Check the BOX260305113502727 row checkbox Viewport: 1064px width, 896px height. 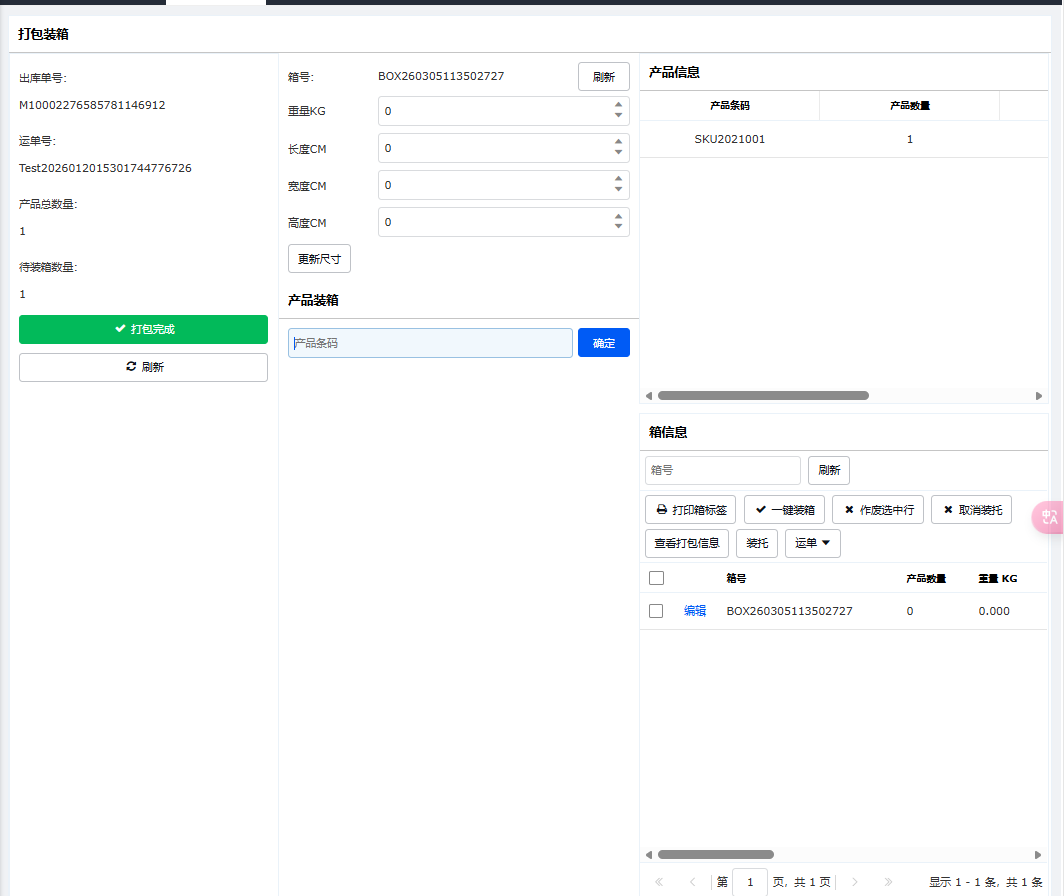click(x=656, y=611)
